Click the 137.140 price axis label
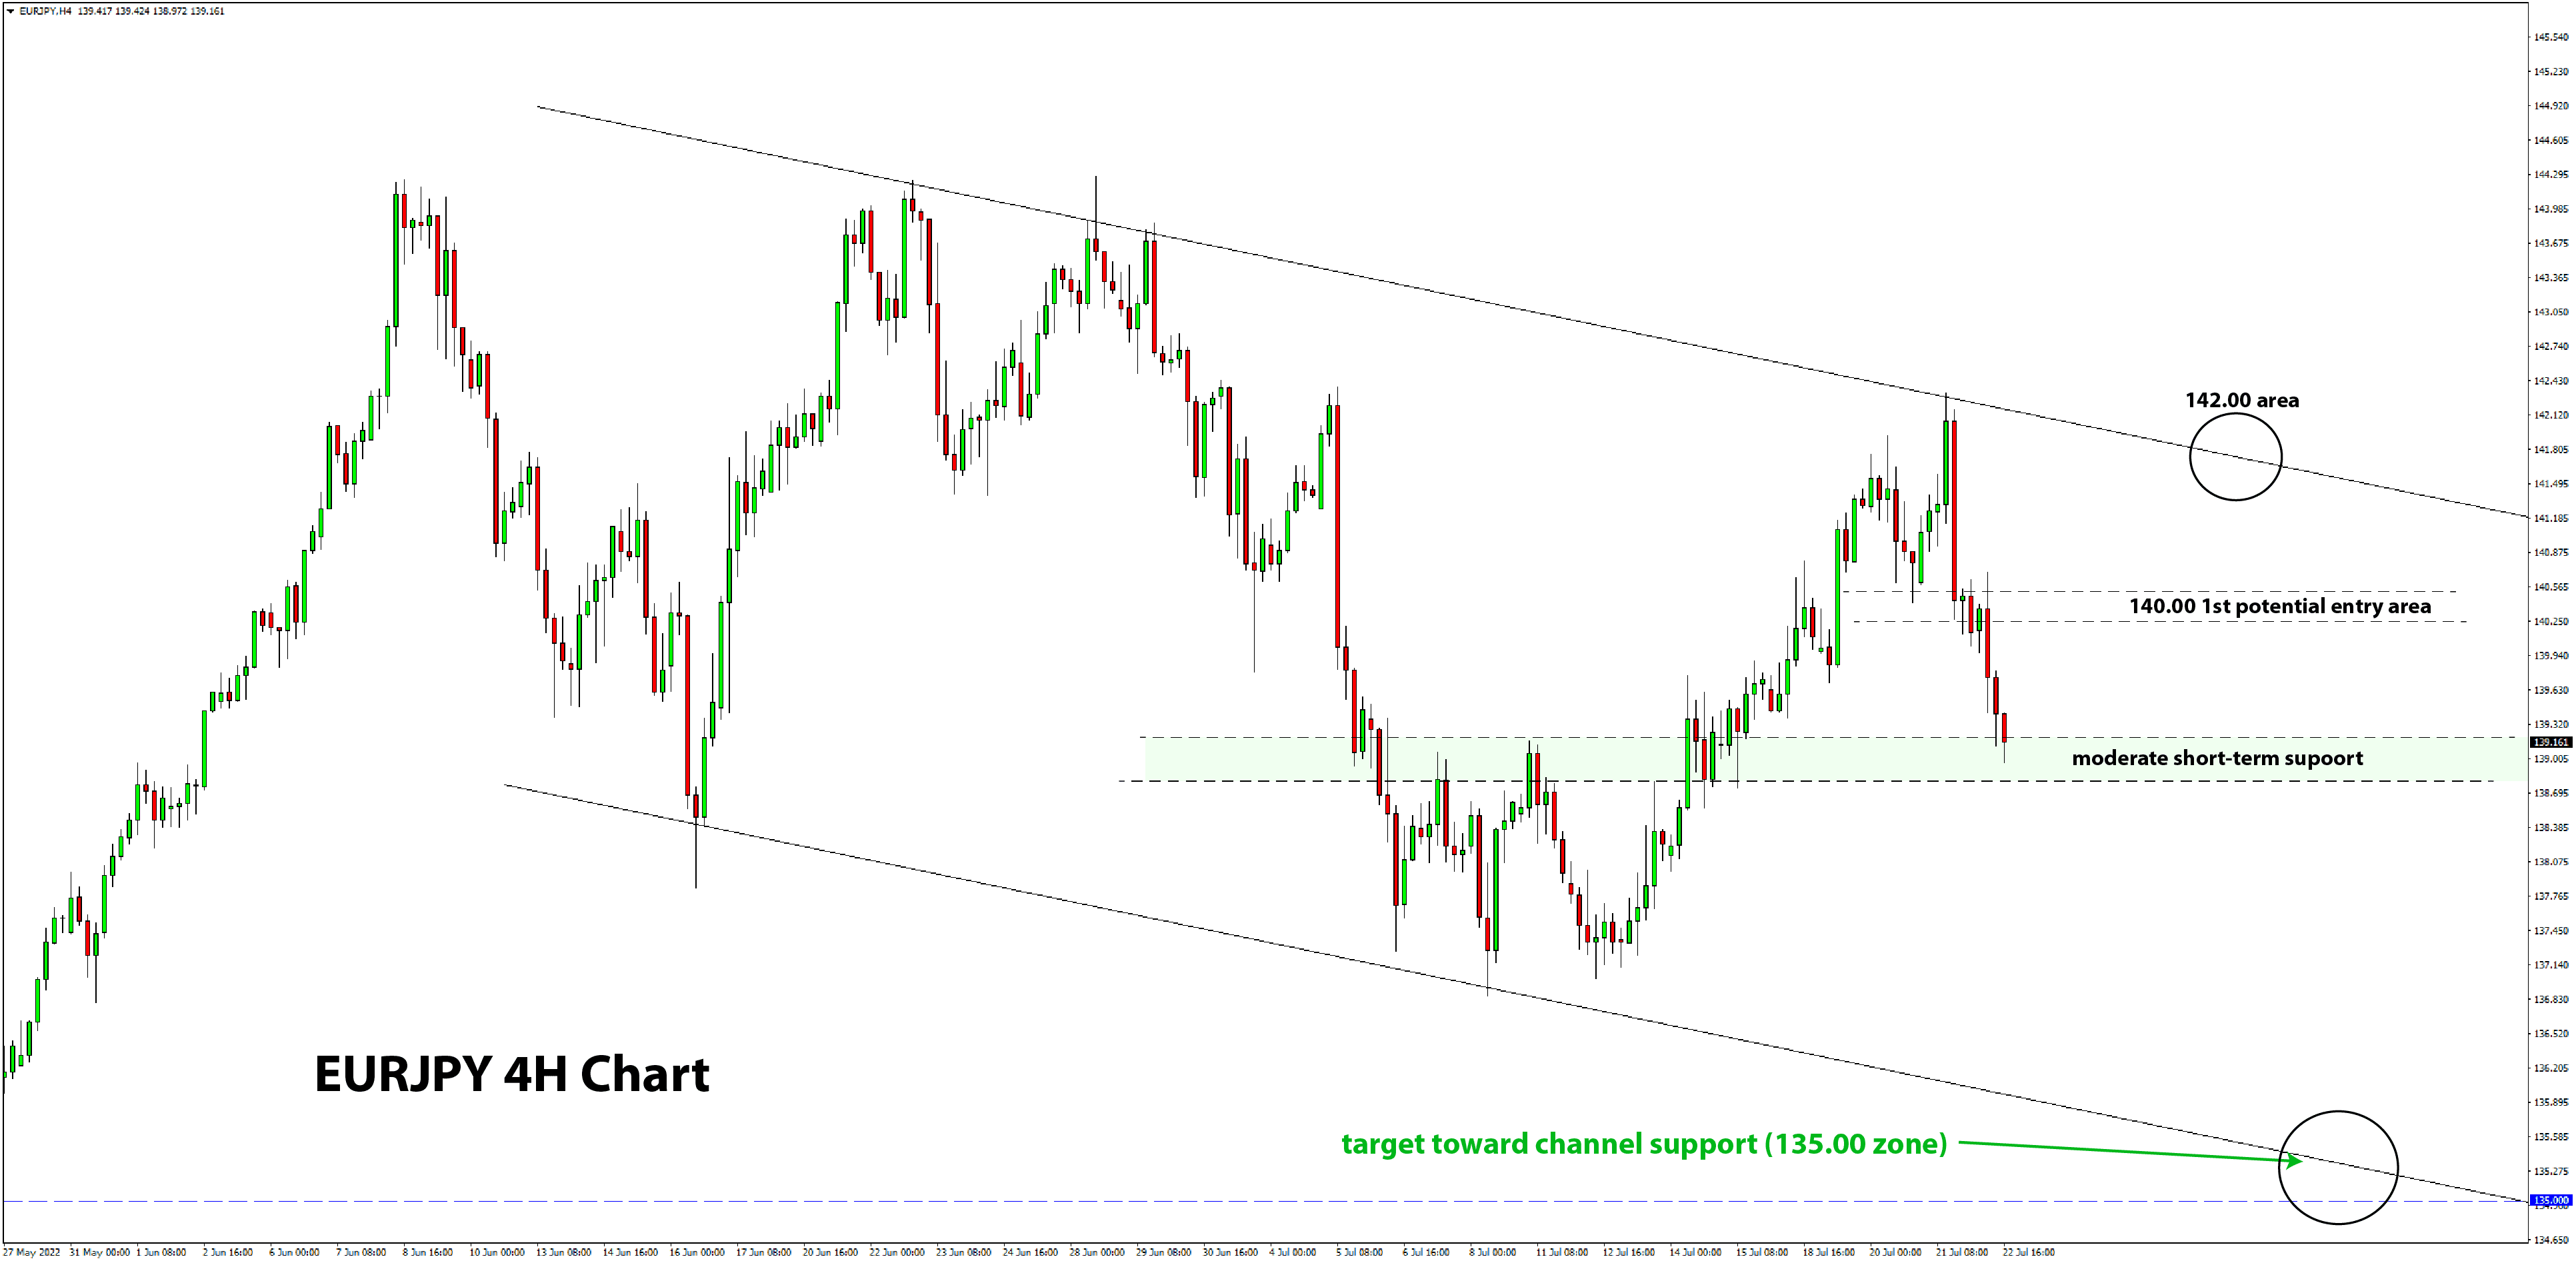Viewport: 2576px width, 1265px height. pos(2550,965)
